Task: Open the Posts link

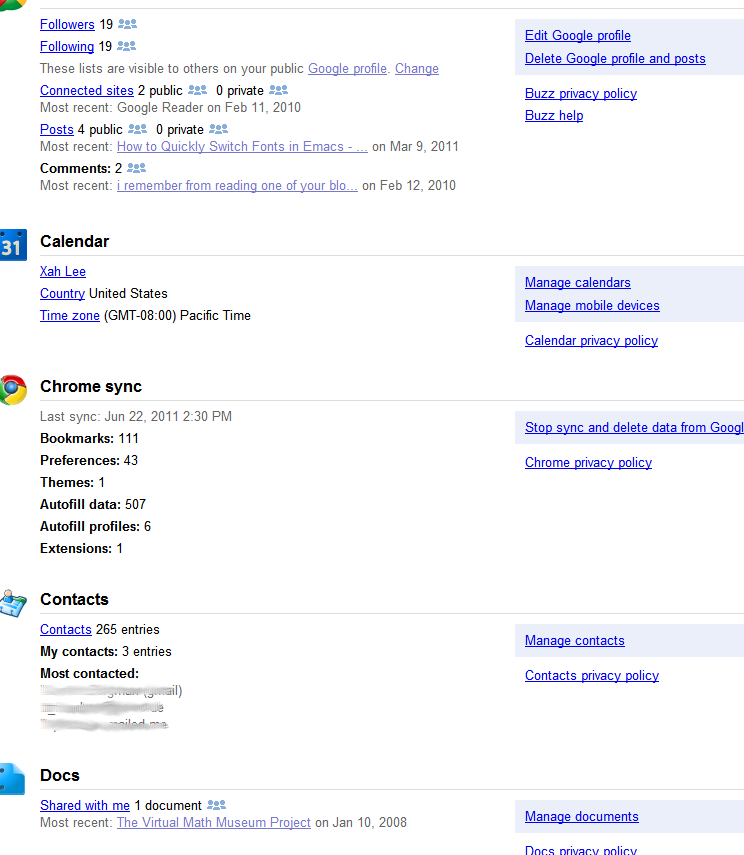Action: pyautogui.click(x=57, y=130)
